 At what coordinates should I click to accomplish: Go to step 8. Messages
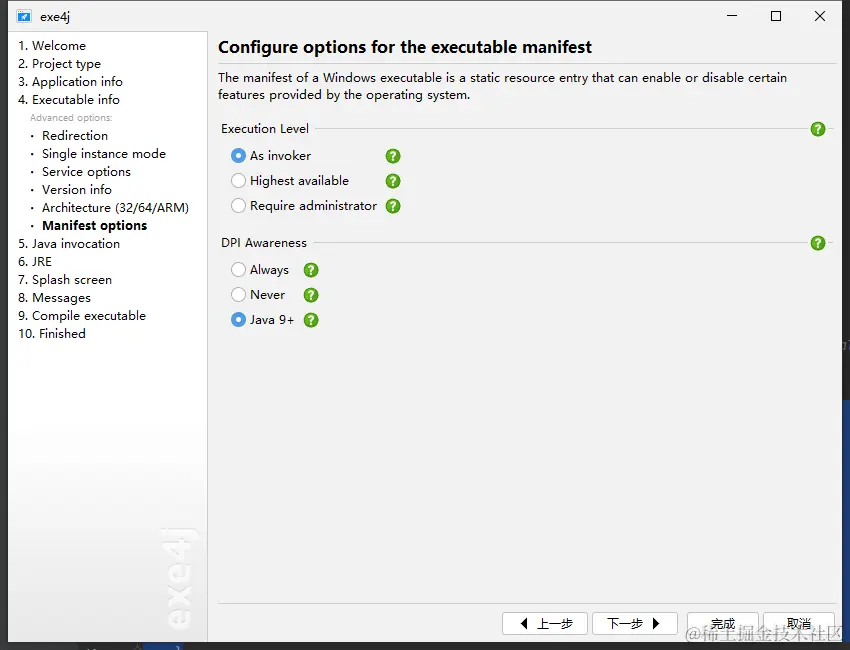point(54,298)
